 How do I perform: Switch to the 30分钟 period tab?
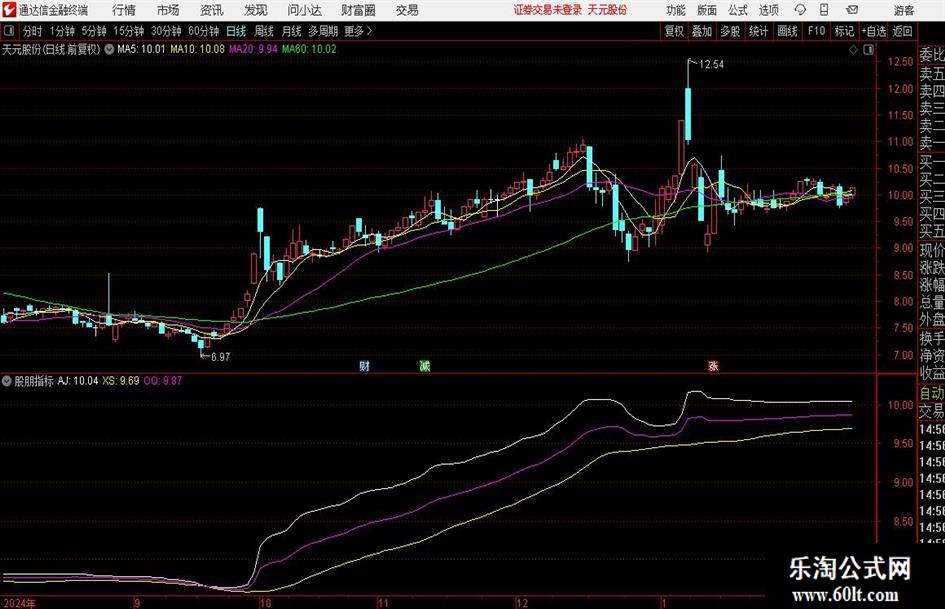coord(166,31)
